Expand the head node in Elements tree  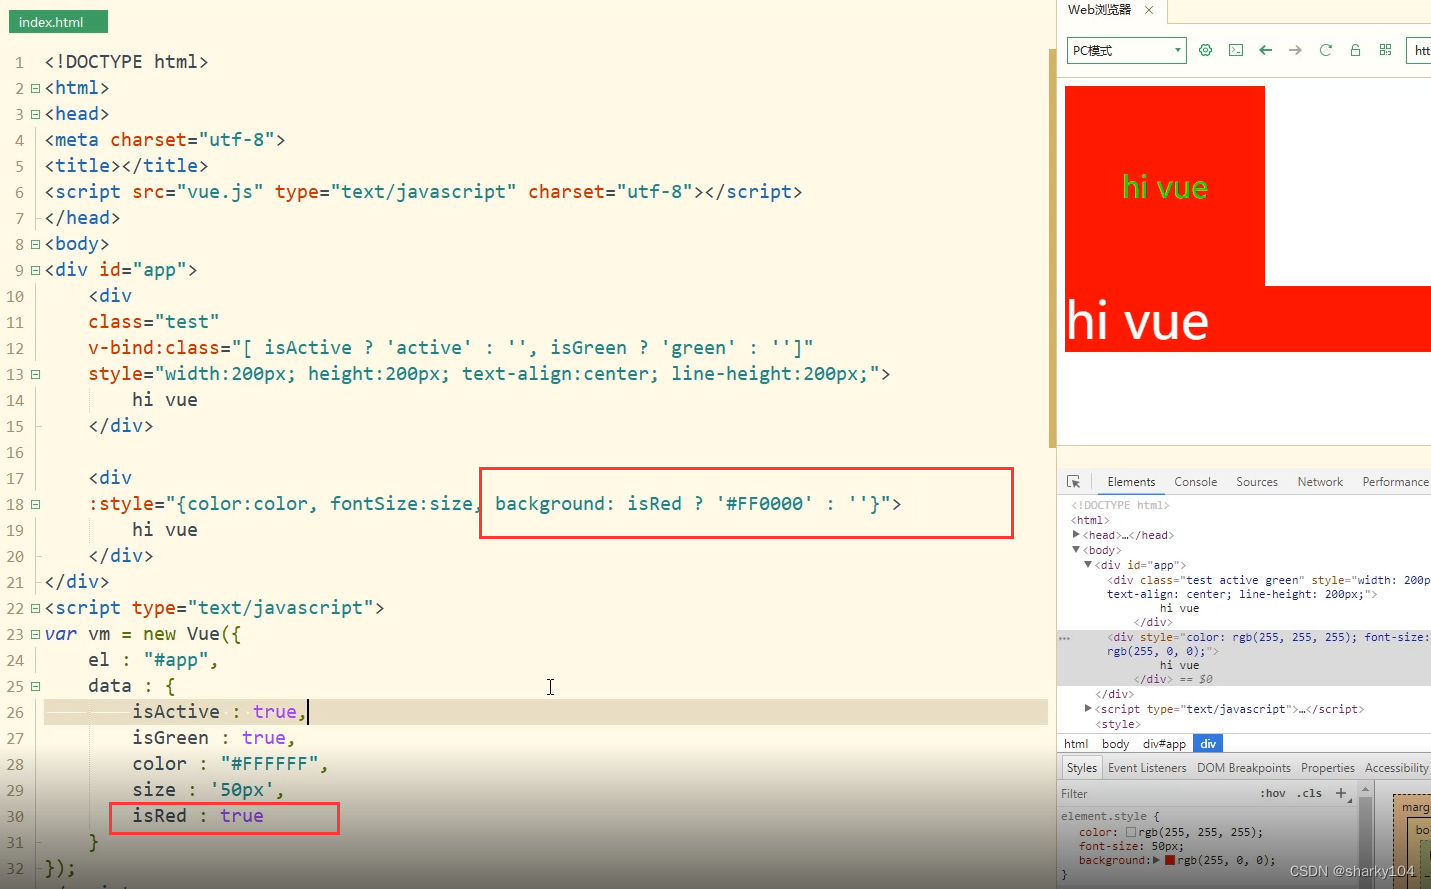click(x=1076, y=535)
